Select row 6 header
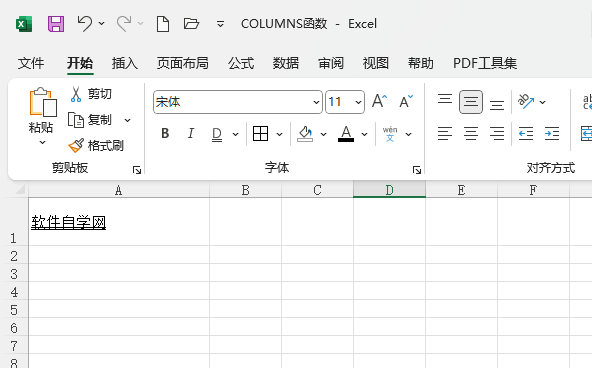Viewport: 592px width, 368px height. point(14,327)
